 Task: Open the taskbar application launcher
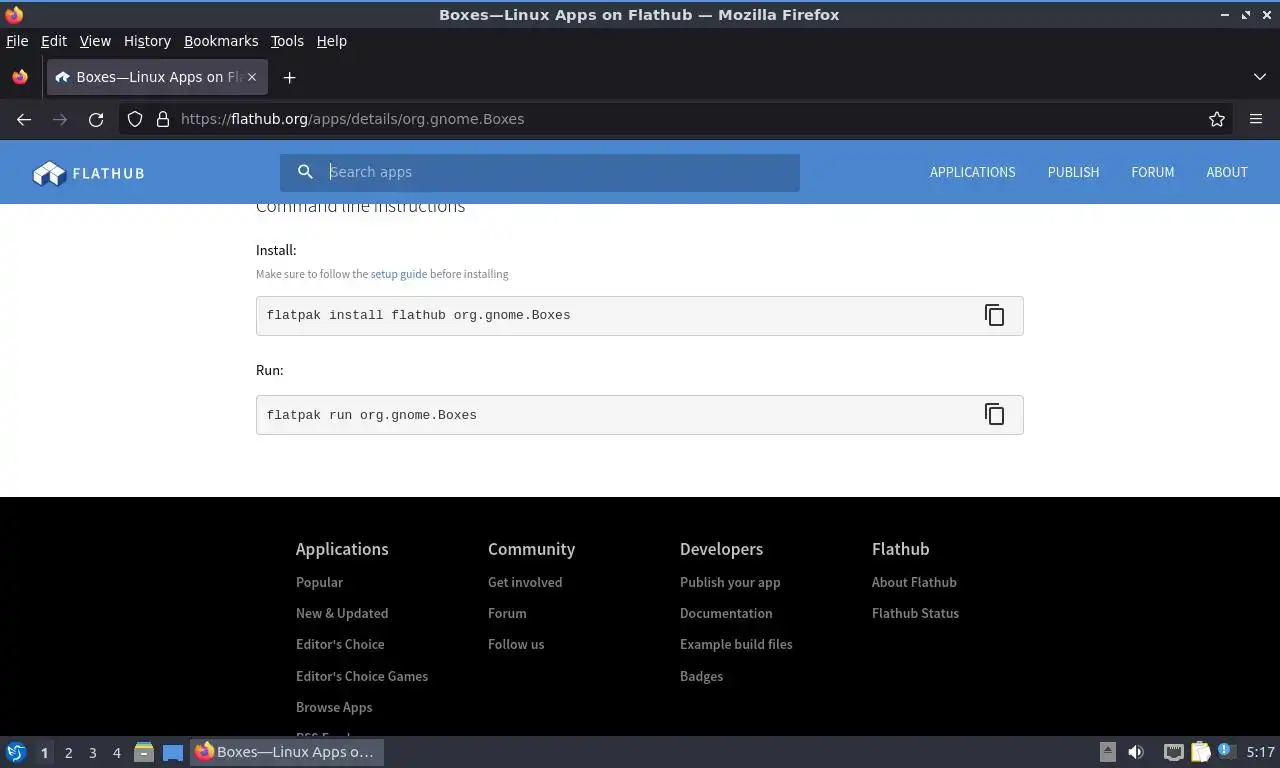pos(16,752)
